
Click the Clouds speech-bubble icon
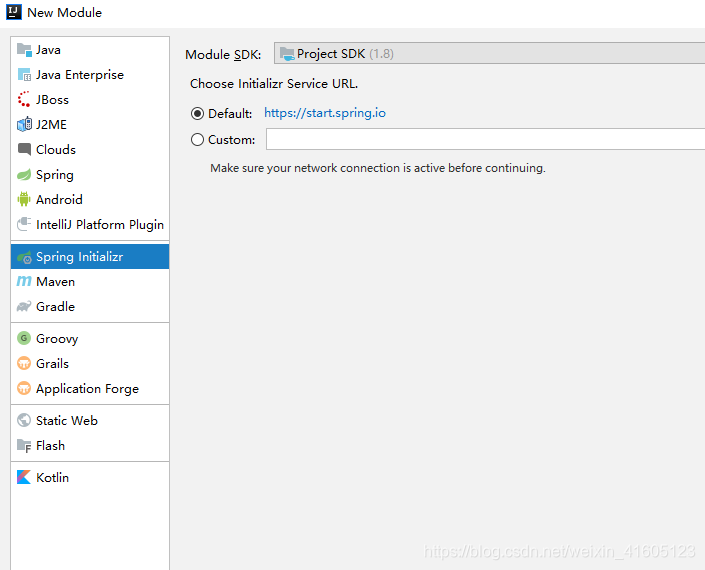coord(24,149)
